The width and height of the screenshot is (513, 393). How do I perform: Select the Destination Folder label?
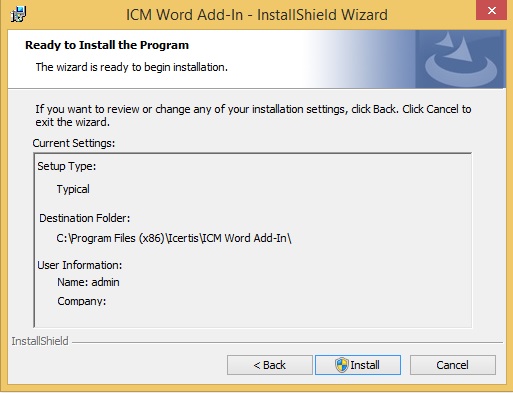[x=85, y=218]
